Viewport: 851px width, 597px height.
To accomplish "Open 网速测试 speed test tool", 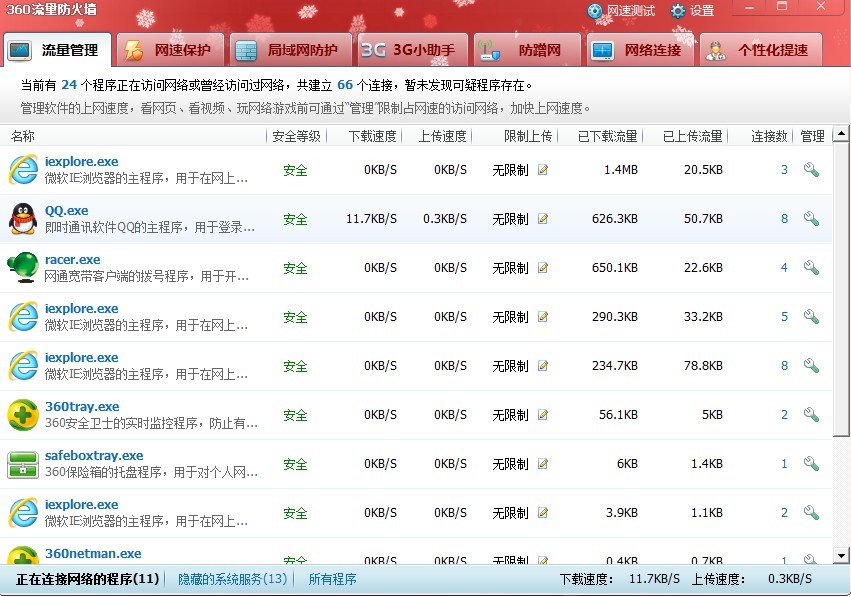I will click(621, 11).
